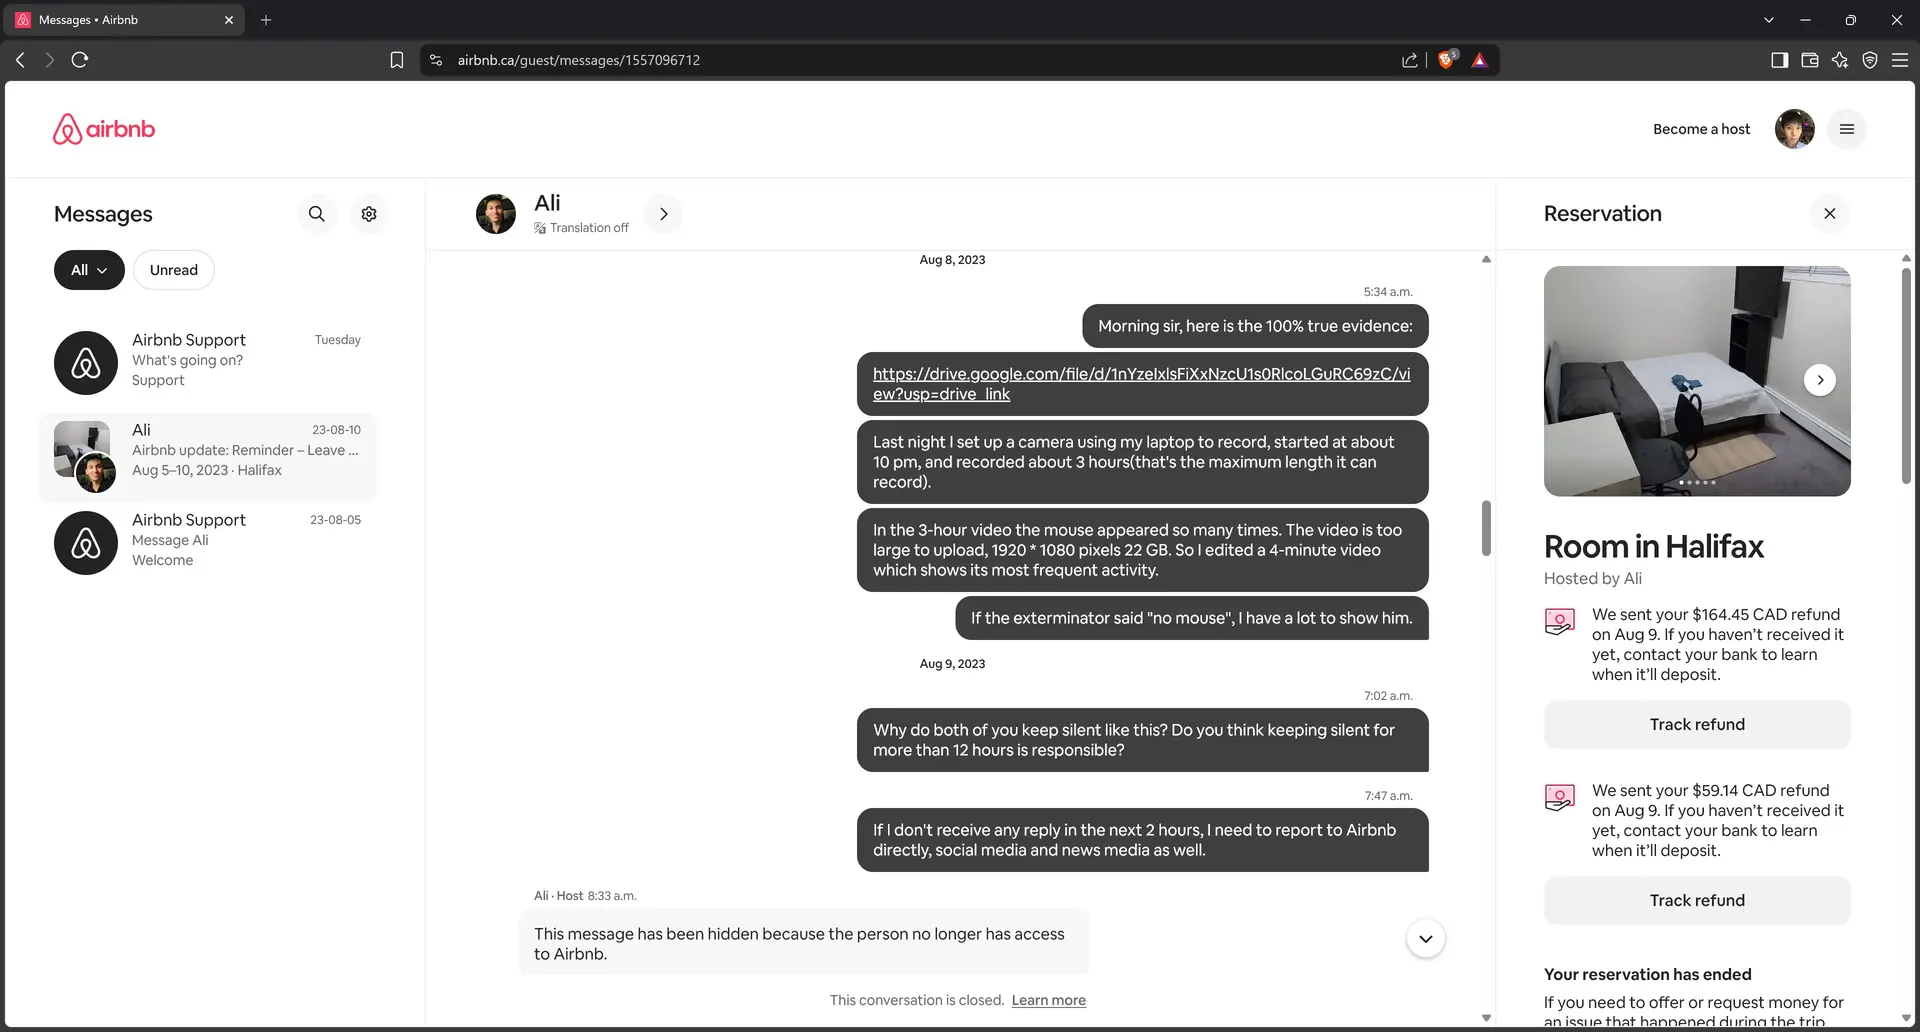Toggle the Unread filter chip
This screenshot has height=1032, width=1920.
click(x=174, y=270)
